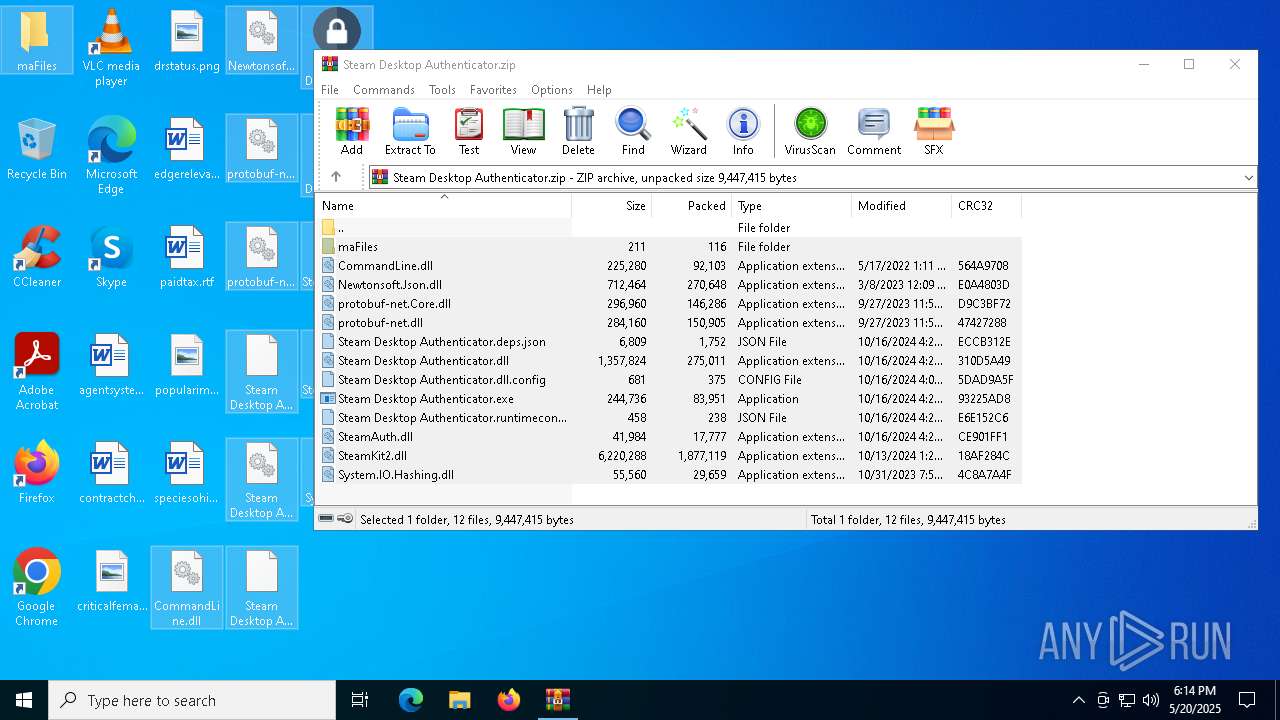
Task: Expand the archive path dropdown
Action: pos(1248,178)
